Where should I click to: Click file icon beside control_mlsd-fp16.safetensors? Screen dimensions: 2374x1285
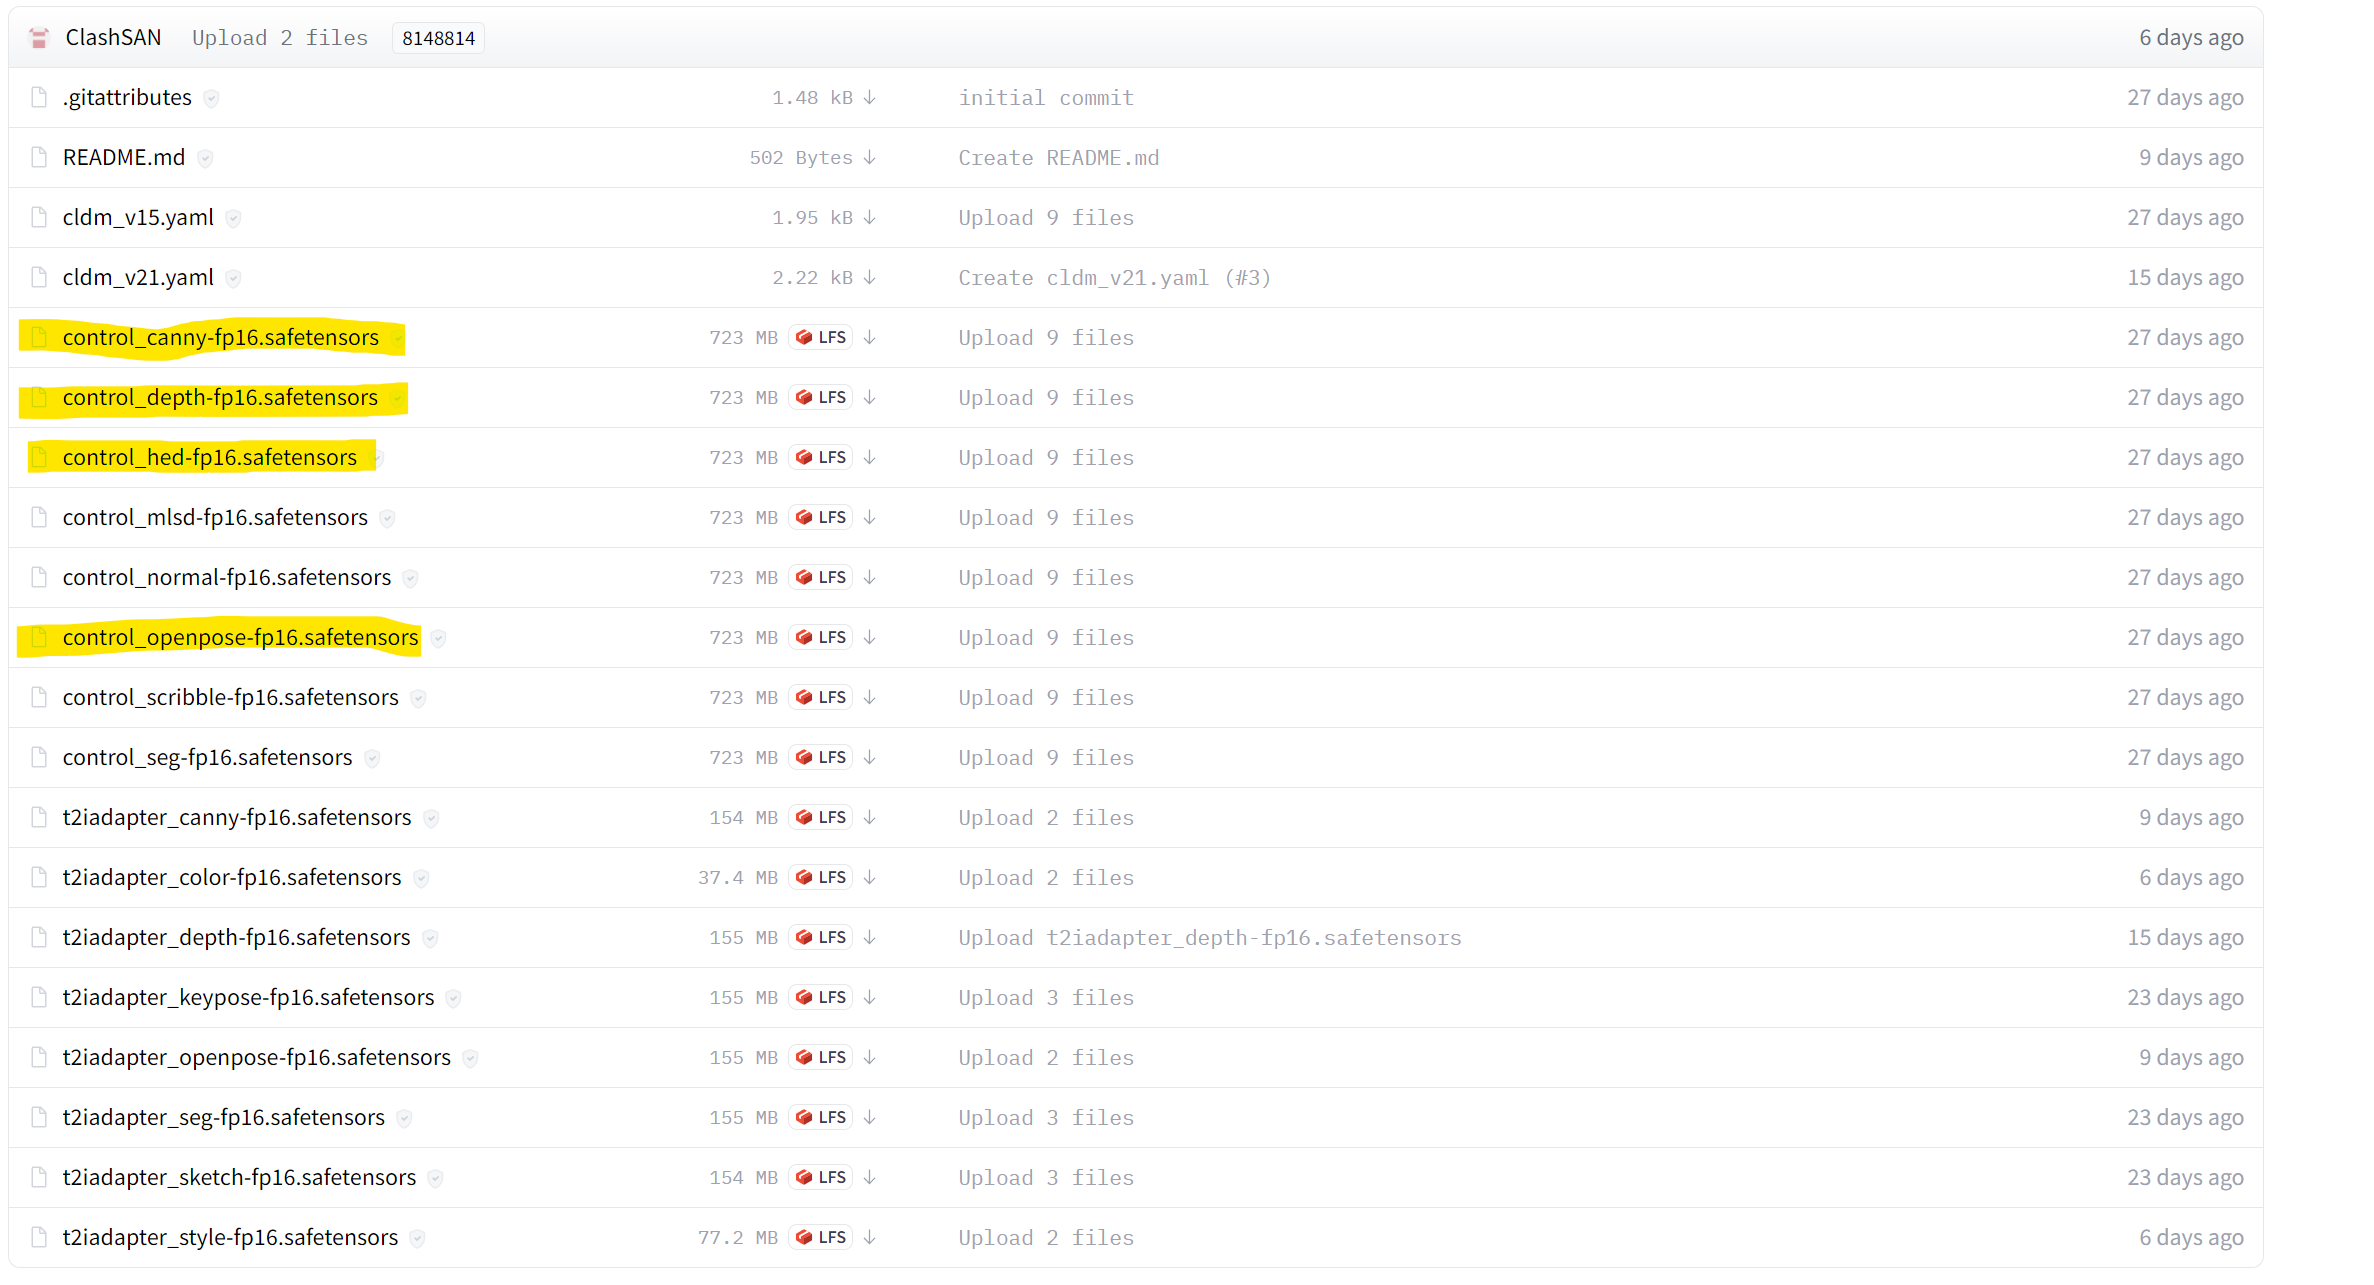[39, 518]
